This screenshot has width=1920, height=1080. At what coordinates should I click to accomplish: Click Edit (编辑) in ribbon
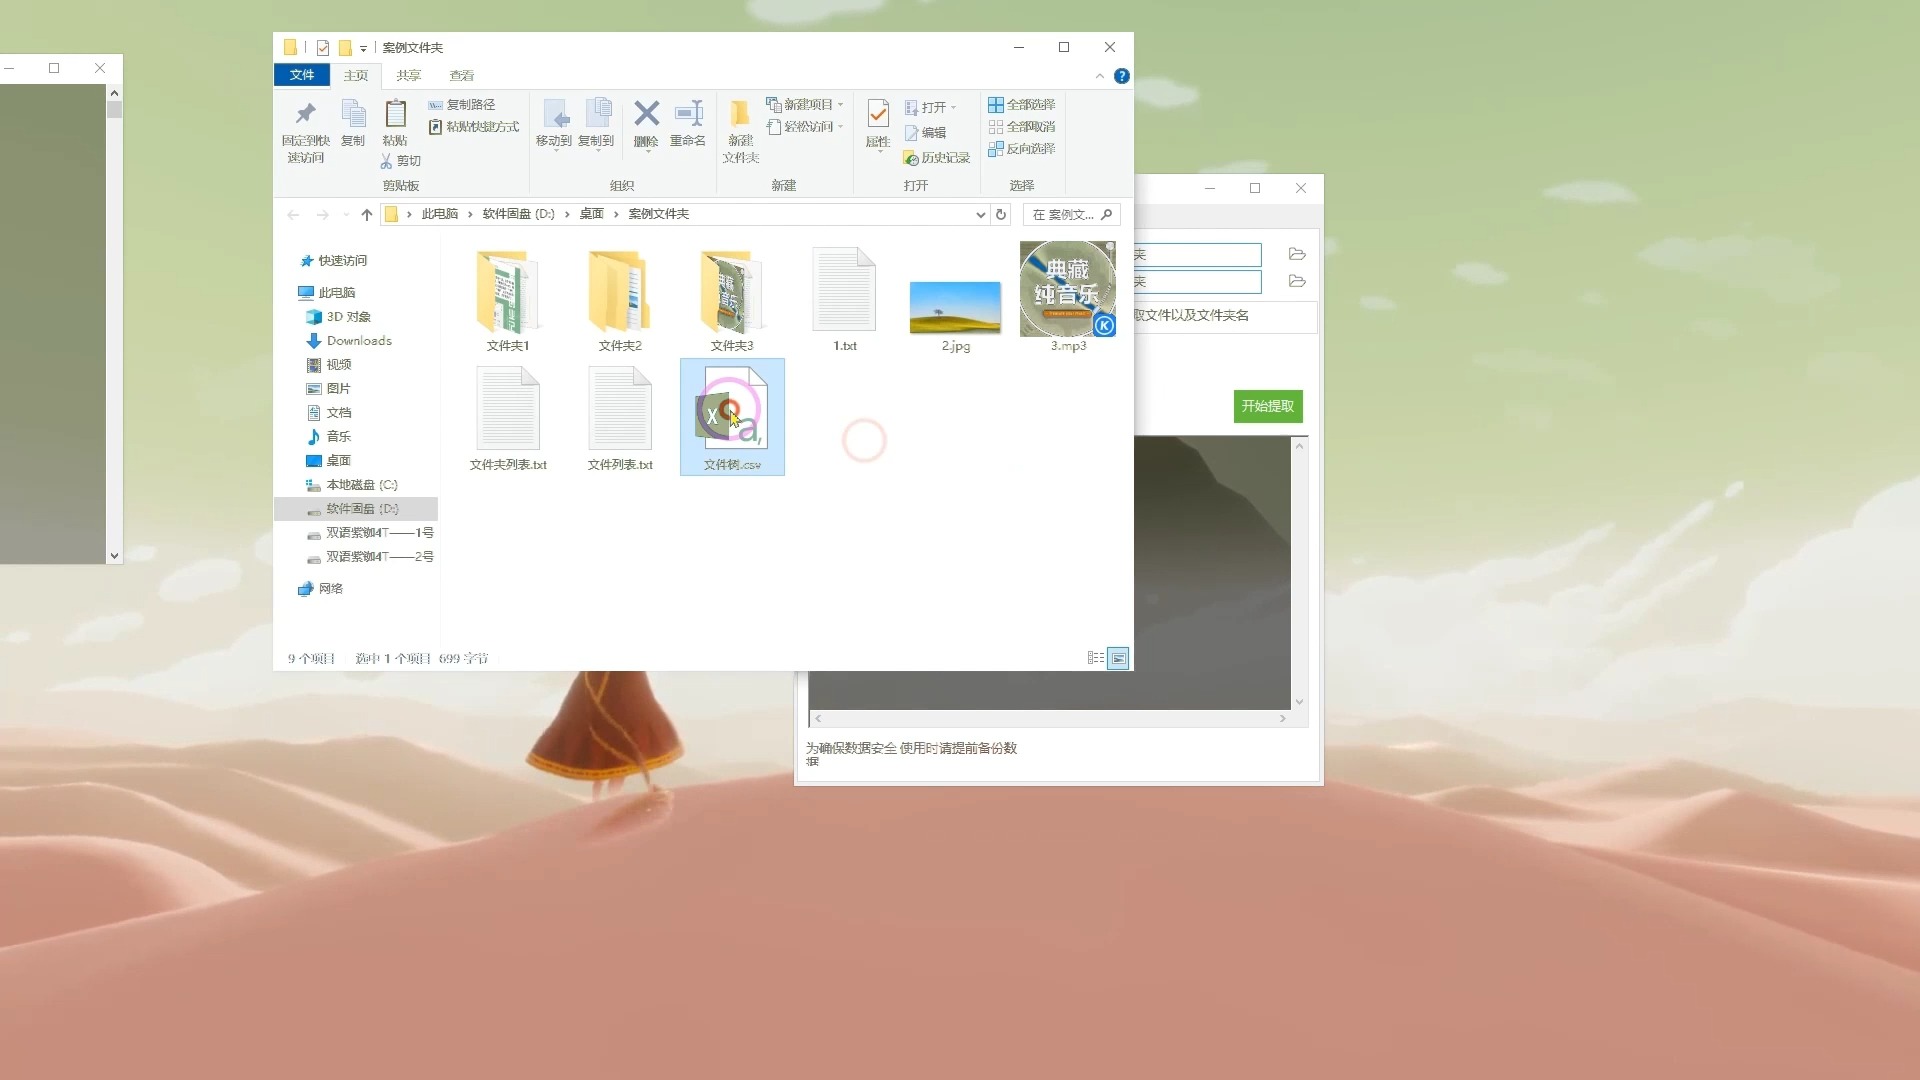[x=925, y=133]
